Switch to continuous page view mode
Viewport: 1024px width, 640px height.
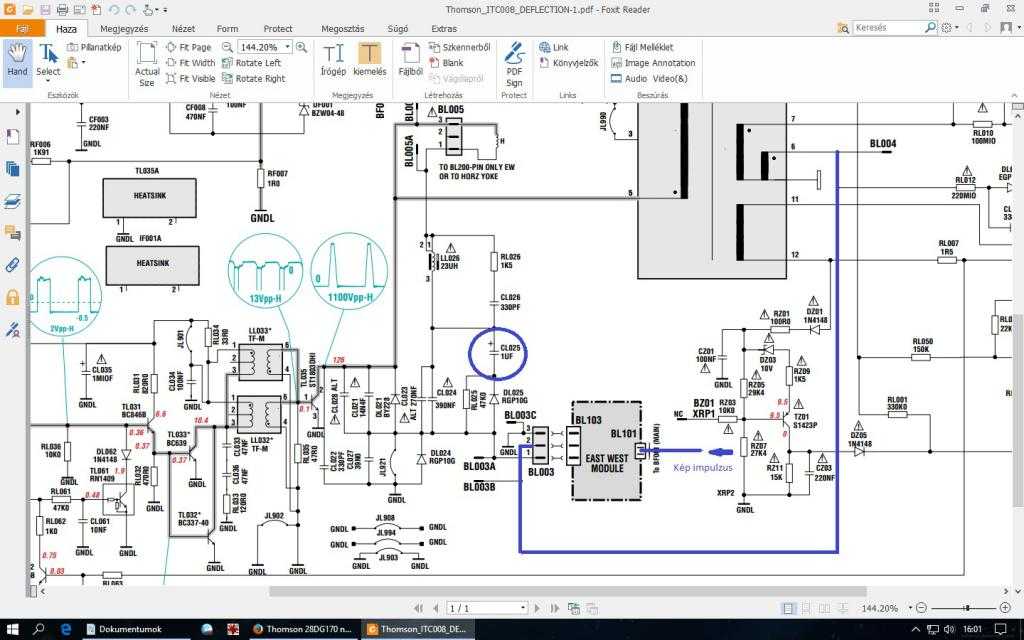point(807,608)
